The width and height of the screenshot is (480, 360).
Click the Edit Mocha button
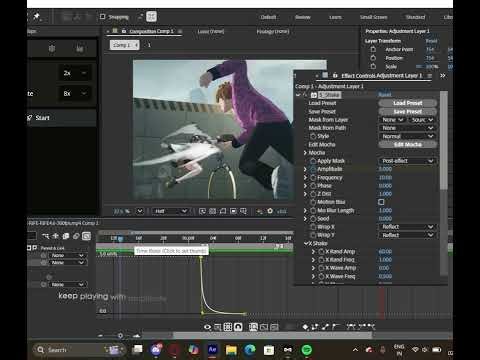click(407, 144)
